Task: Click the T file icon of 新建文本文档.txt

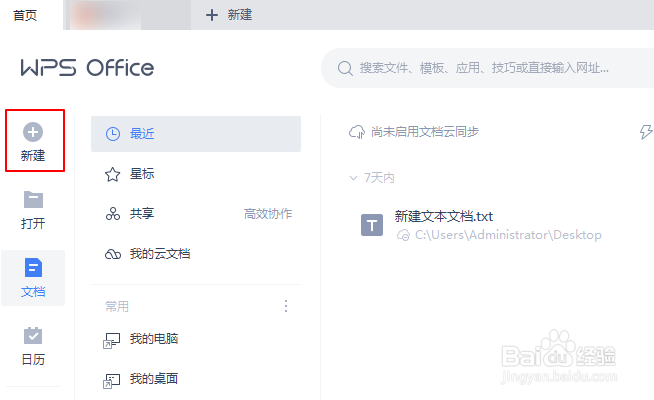Action: point(372,225)
